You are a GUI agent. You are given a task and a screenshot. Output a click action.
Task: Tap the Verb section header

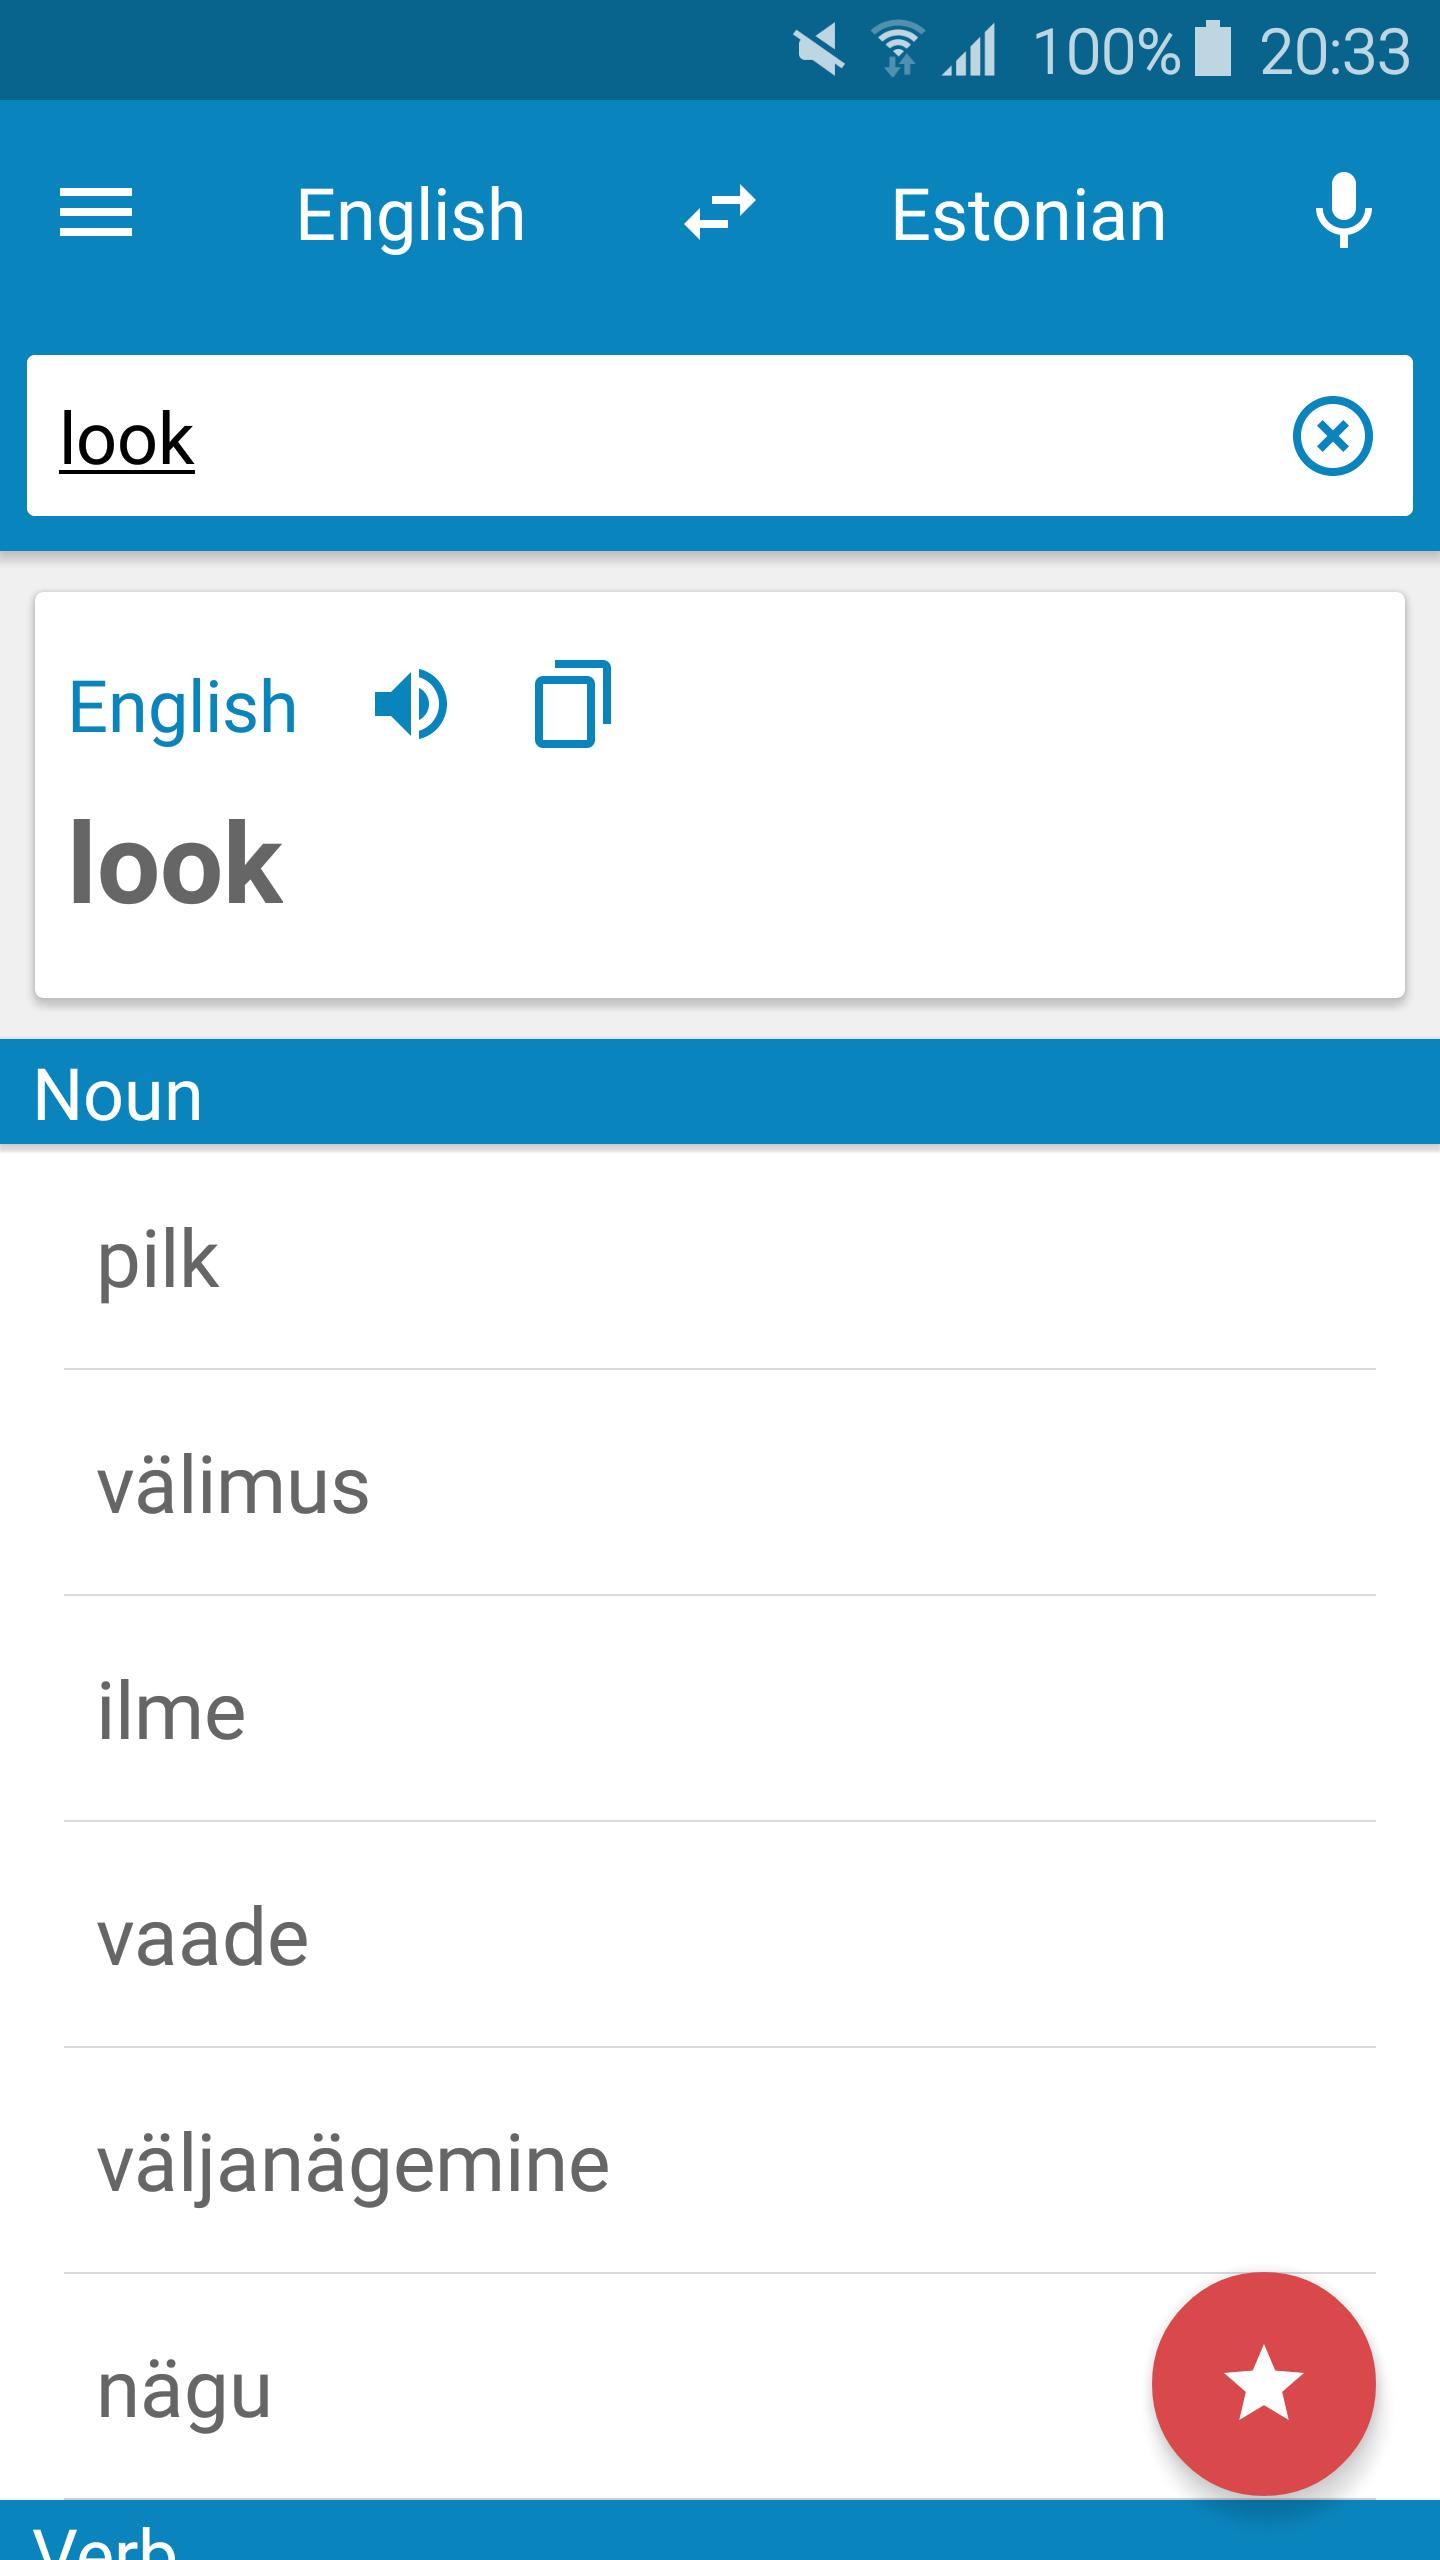[720, 2531]
